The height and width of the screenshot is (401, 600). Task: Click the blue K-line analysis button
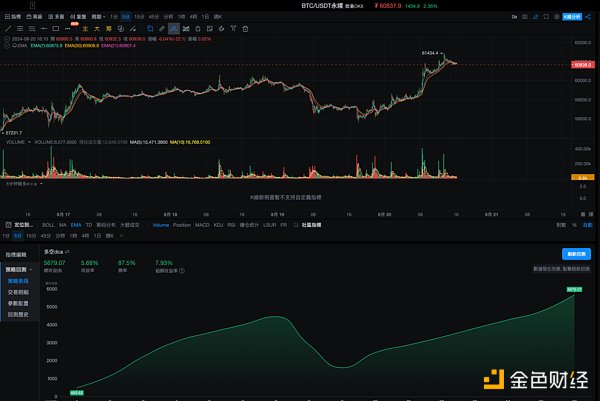(572, 17)
